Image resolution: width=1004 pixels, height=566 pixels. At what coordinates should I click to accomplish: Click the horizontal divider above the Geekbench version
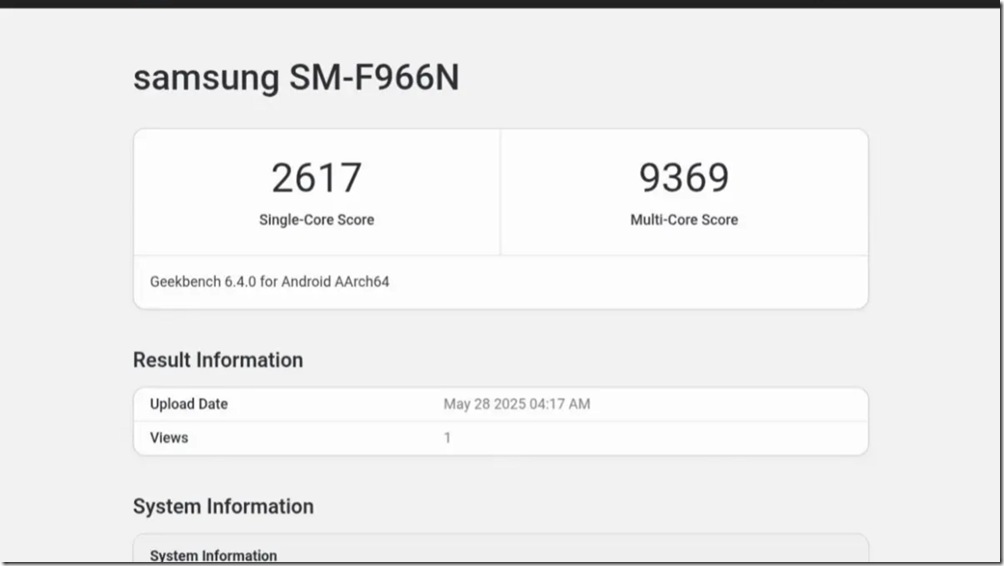[500, 256]
